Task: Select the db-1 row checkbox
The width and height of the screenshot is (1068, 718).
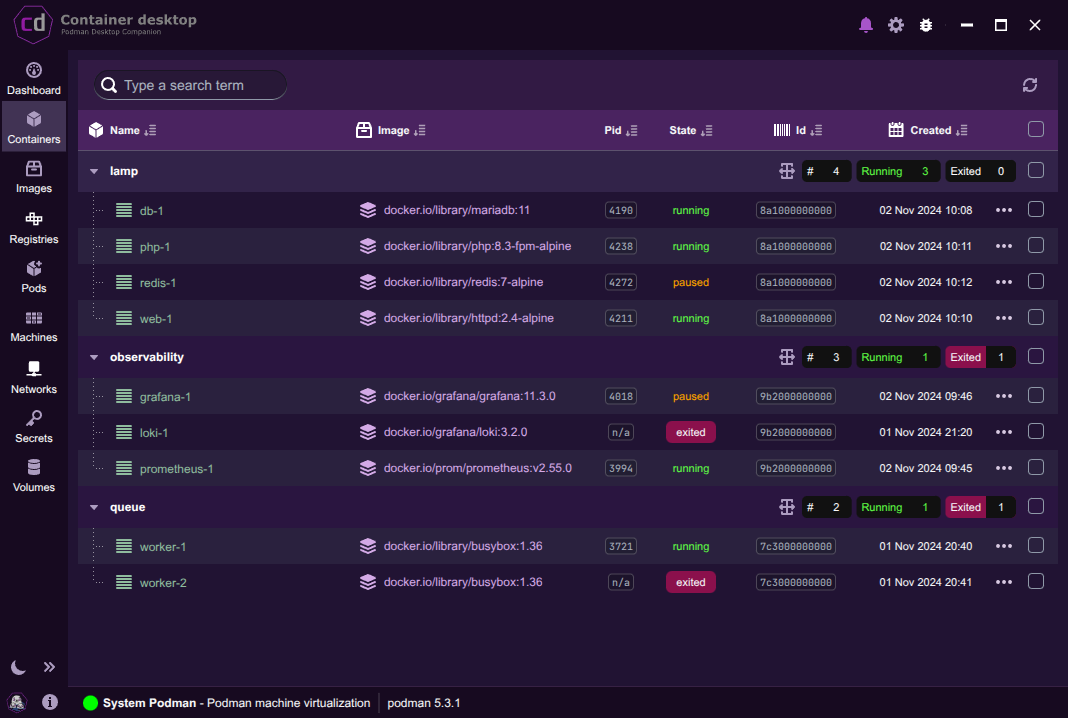Action: [x=1036, y=209]
